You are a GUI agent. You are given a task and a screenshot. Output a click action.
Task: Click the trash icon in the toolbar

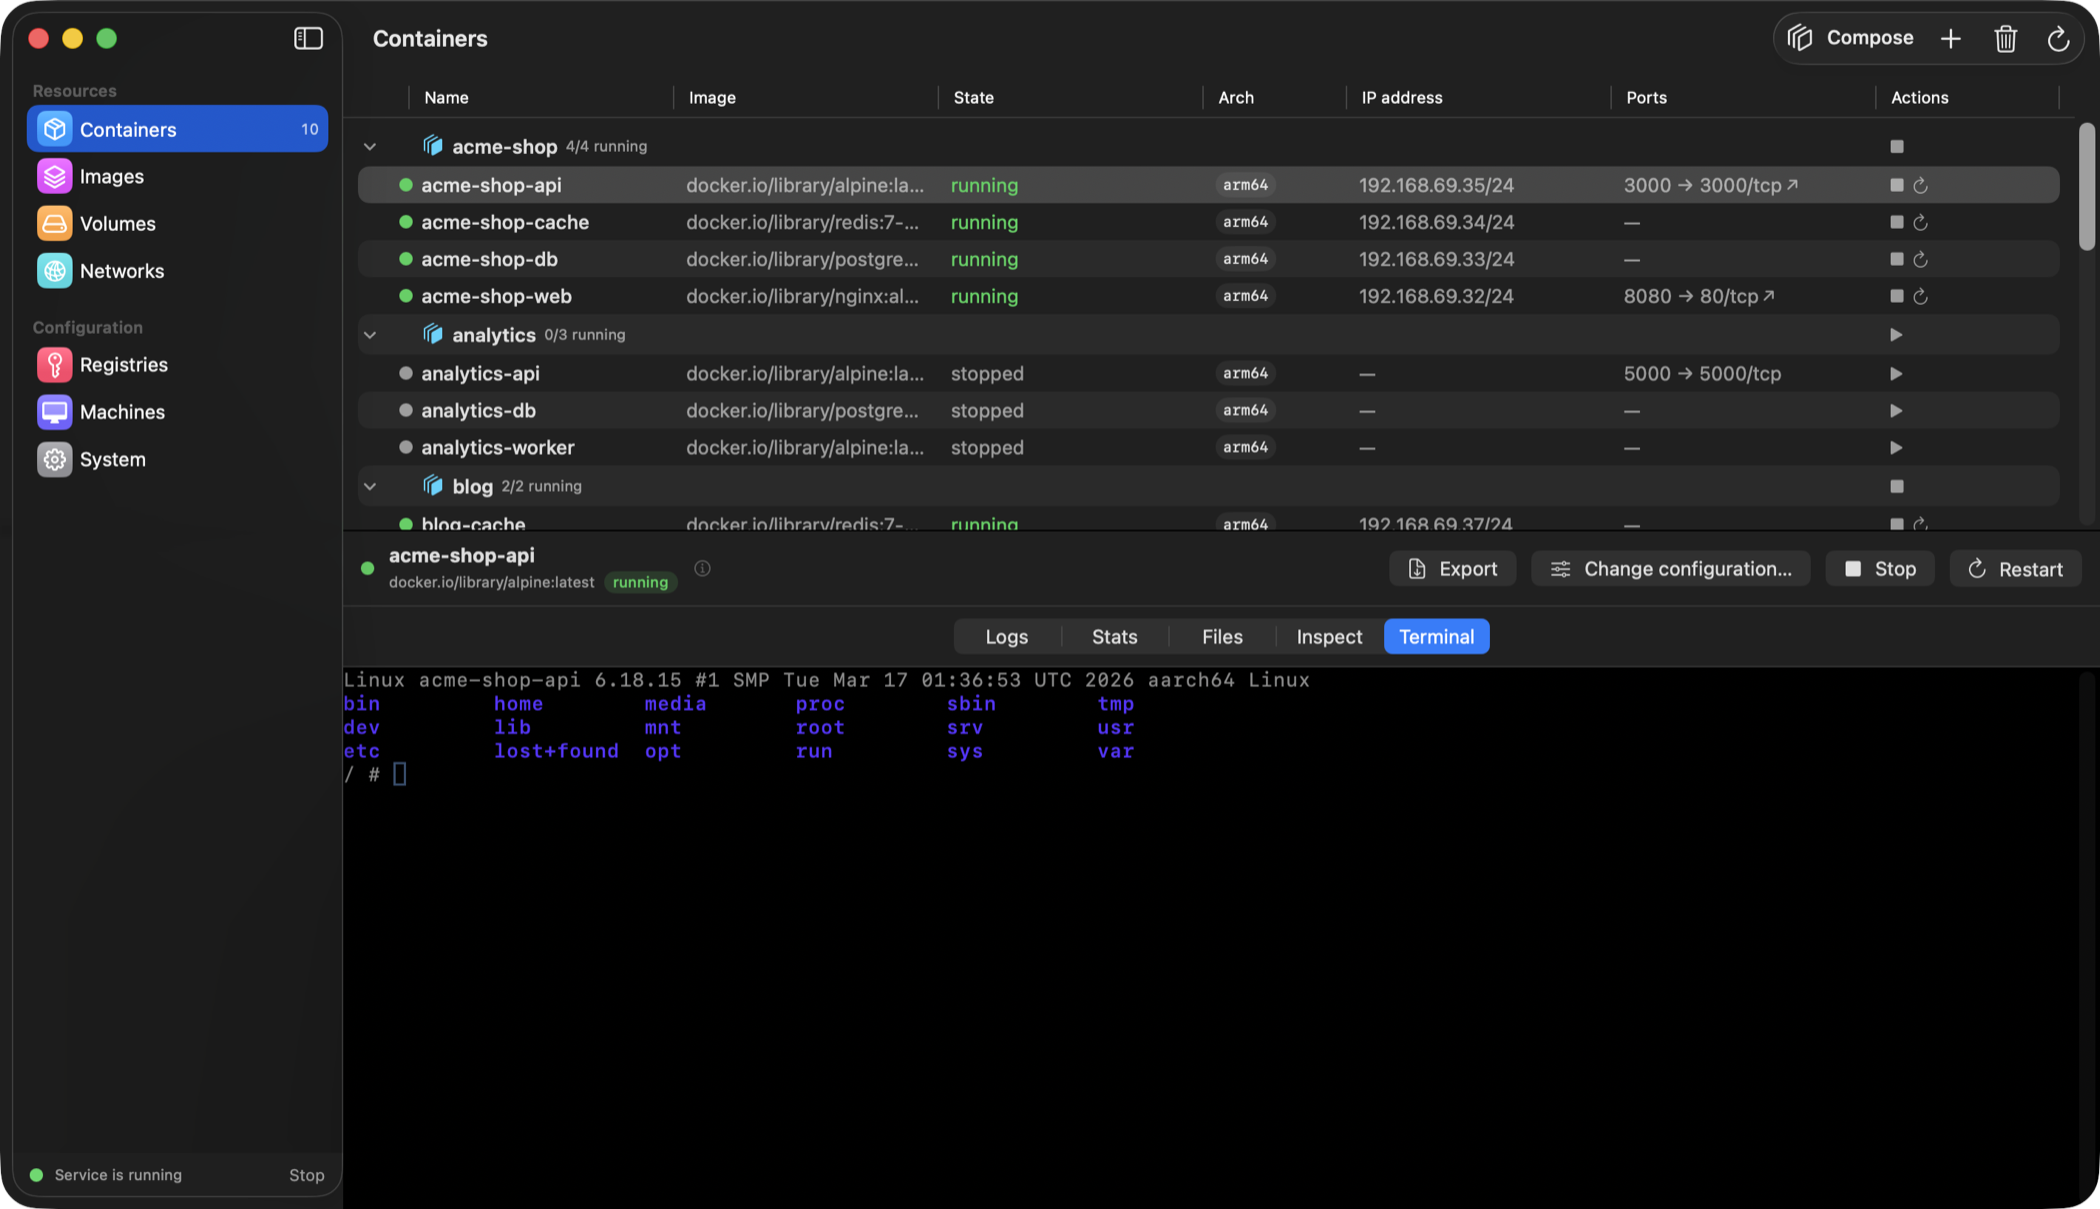pyautogui.click(x=2005, y=38)
